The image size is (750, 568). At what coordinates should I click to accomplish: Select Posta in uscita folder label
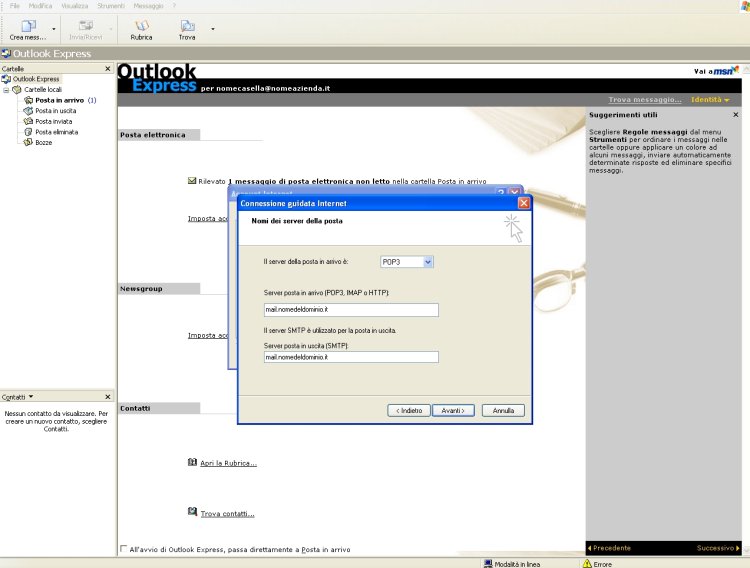tap(55, 111)
